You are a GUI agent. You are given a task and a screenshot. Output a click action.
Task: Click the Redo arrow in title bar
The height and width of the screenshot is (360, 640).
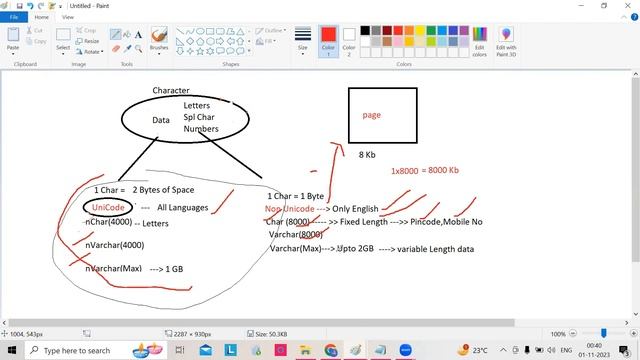[x=41, y=6]
